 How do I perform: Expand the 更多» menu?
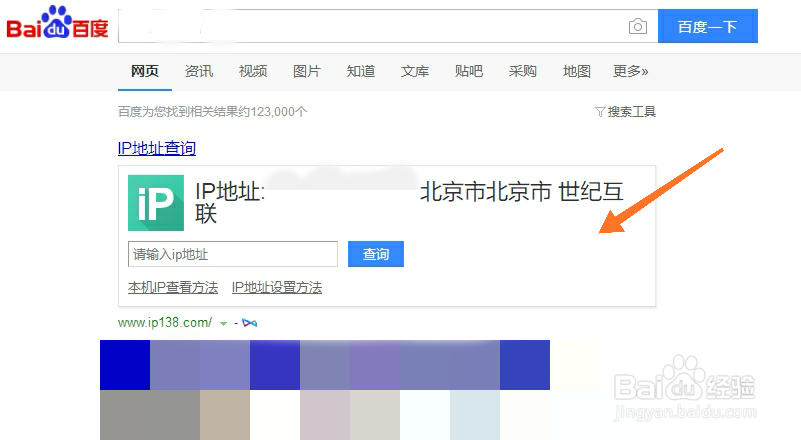pyautogui.click(x=630, y=71)
